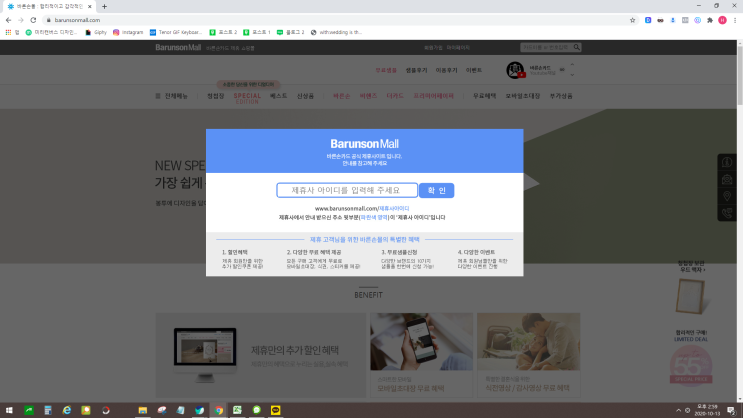
Task: Open the 블로그 2 bookmark
Action: (x=290, y=32)
